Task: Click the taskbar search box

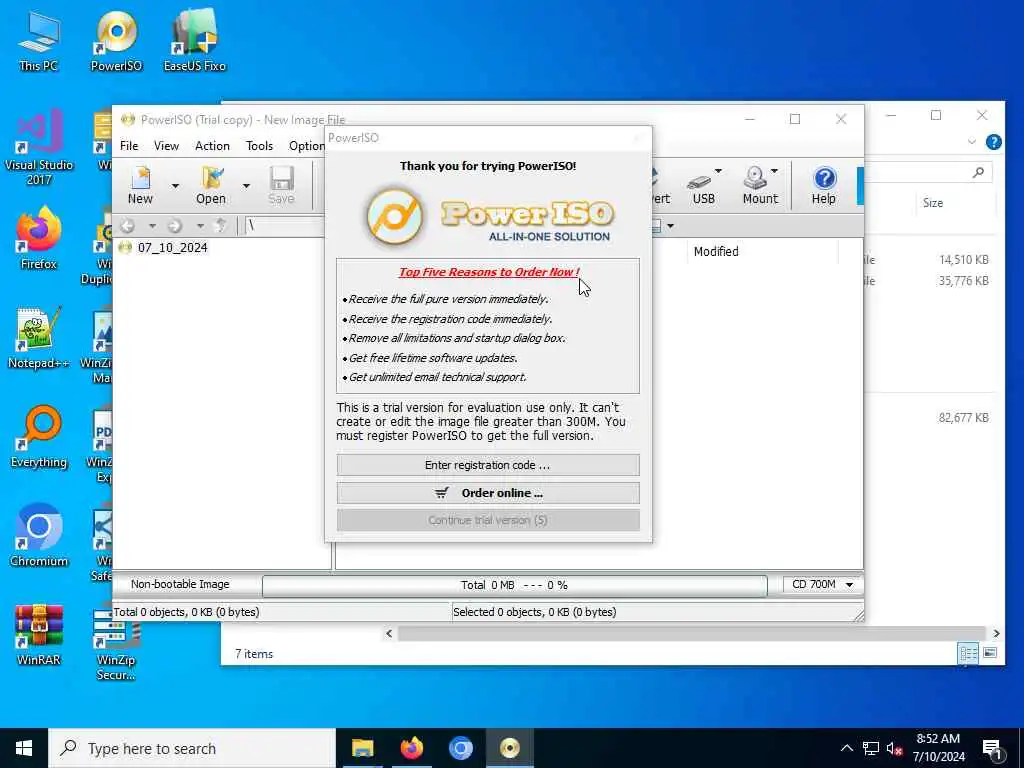Action: point(192,748)
